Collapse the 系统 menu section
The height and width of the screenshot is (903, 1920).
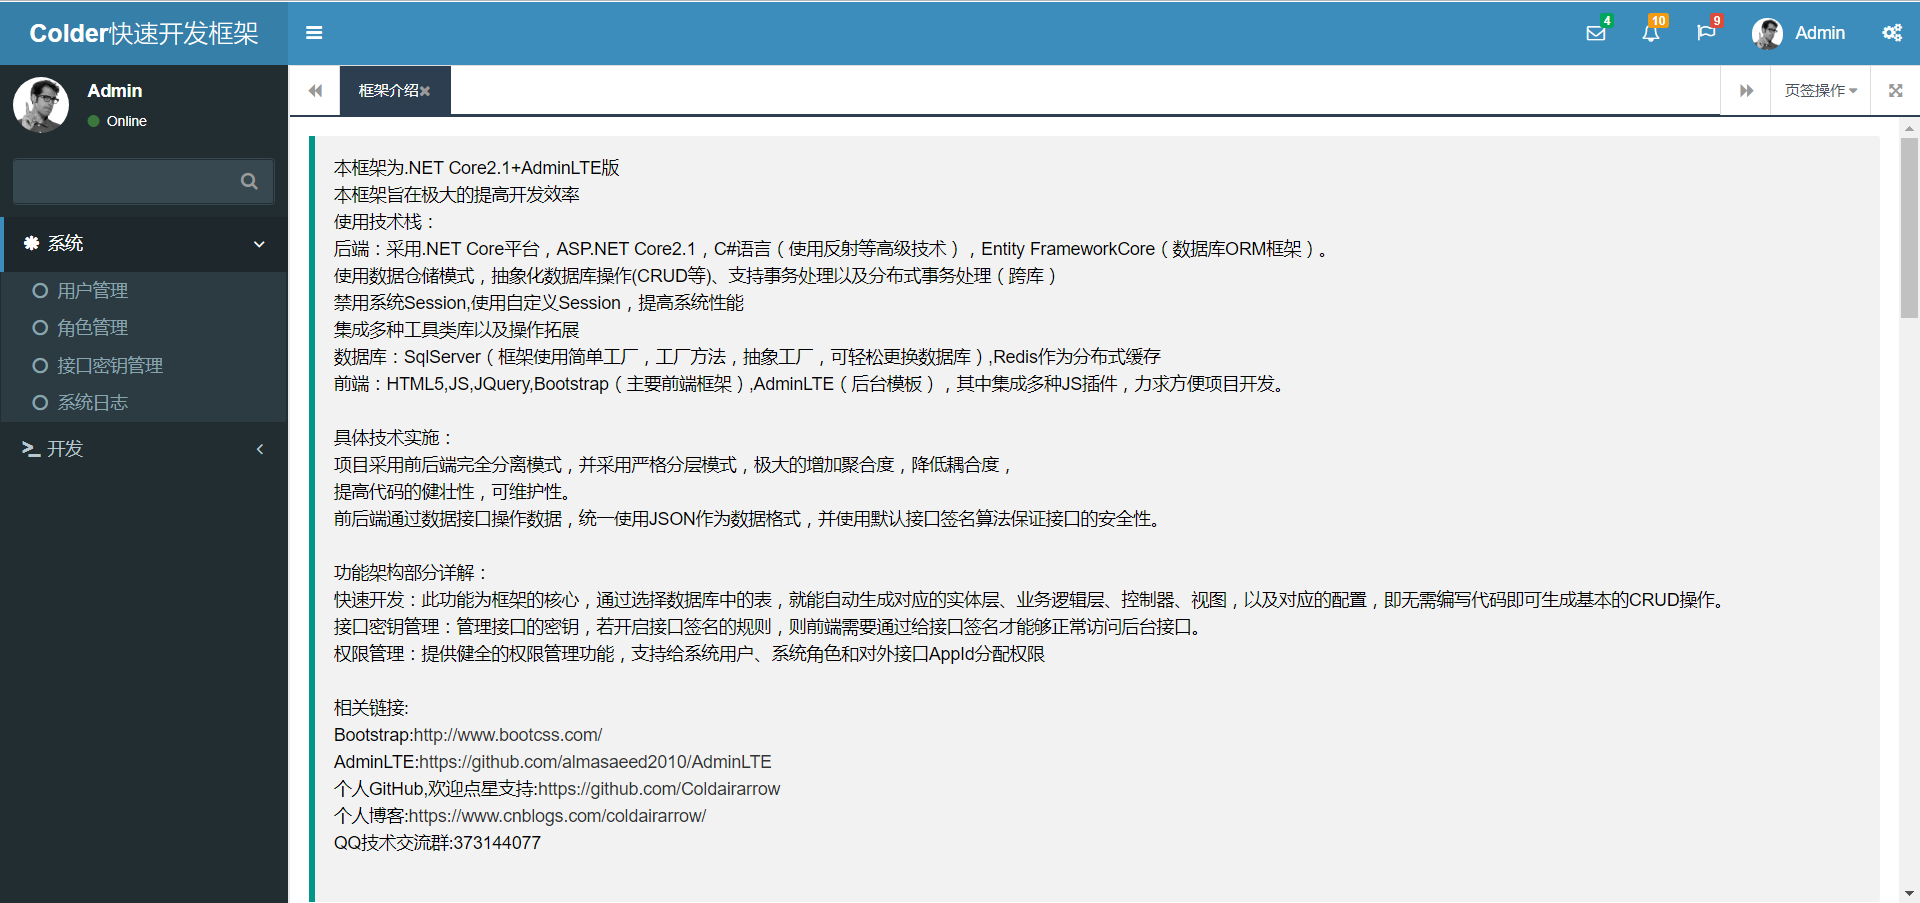[x=144, y=244]
